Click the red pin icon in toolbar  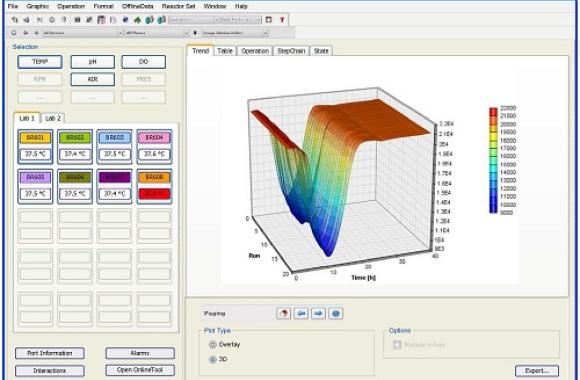[282, 20]
